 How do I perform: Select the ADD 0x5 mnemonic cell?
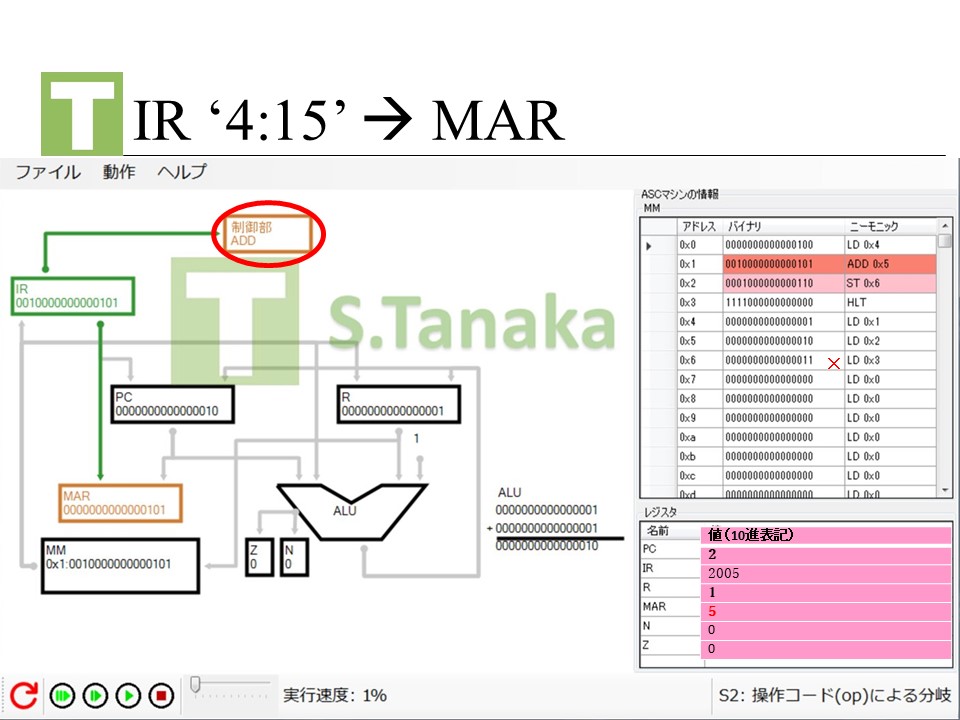[x=890, y=264]
